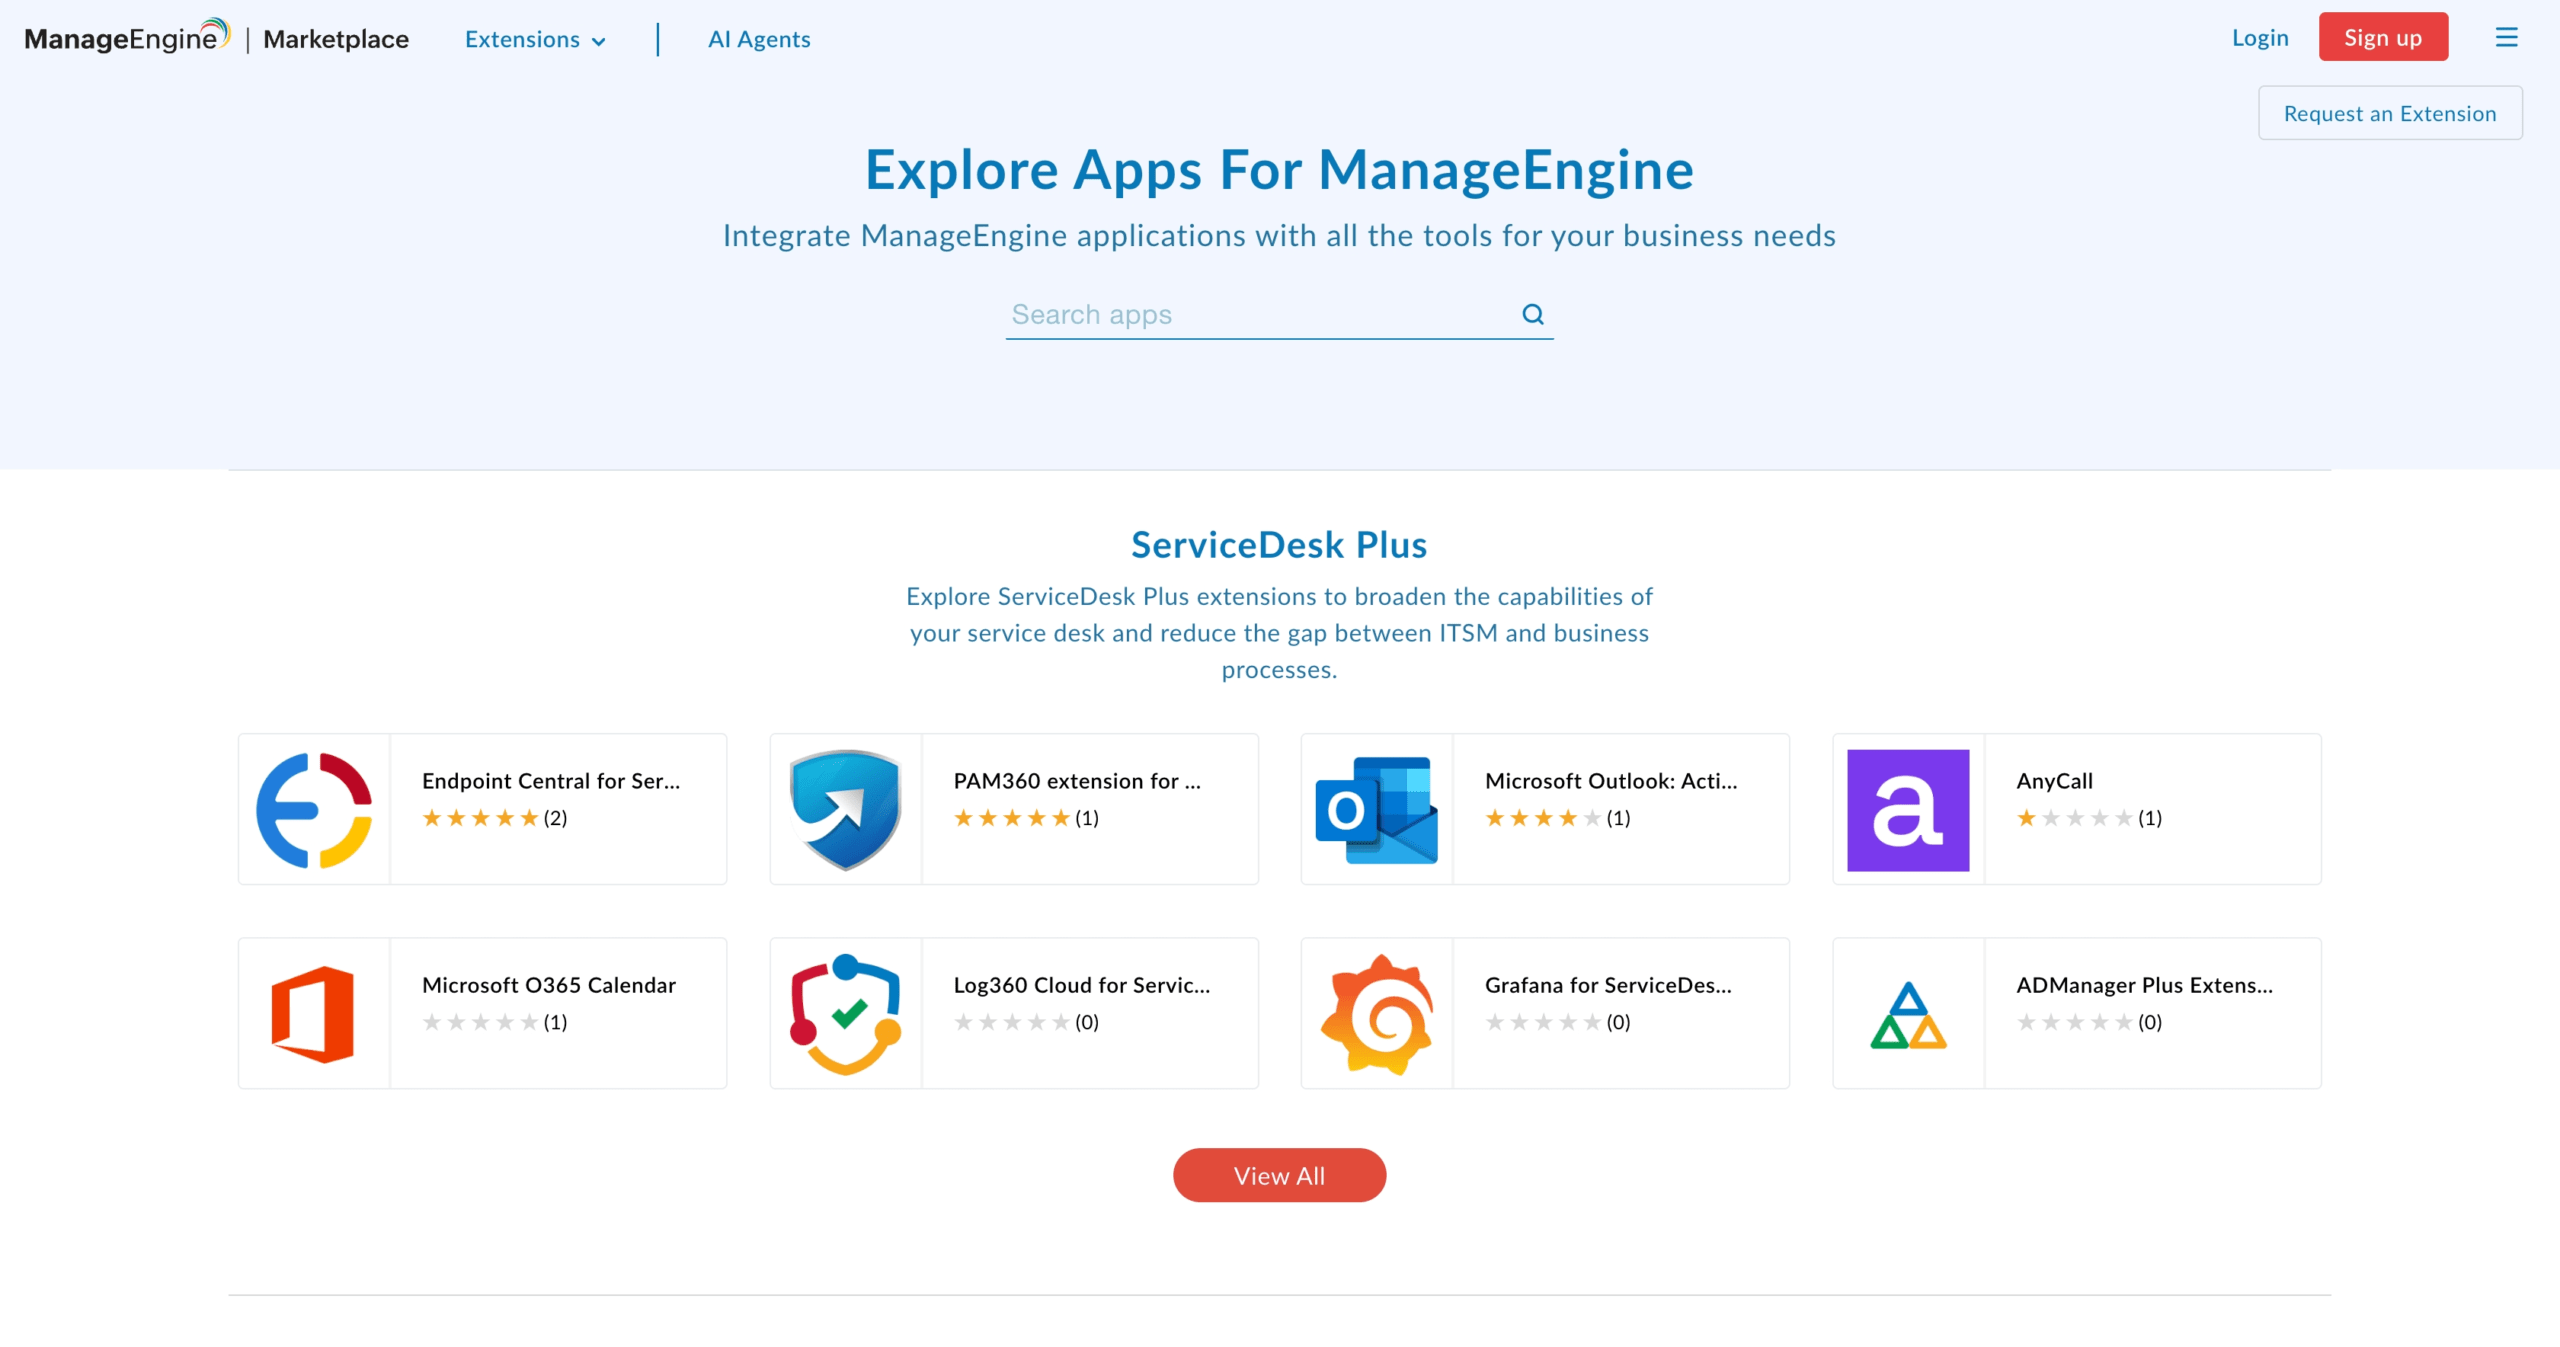2560x1347 pixels.
Task: Open the Microsoft O365 Office icon
Action: 313,1014
